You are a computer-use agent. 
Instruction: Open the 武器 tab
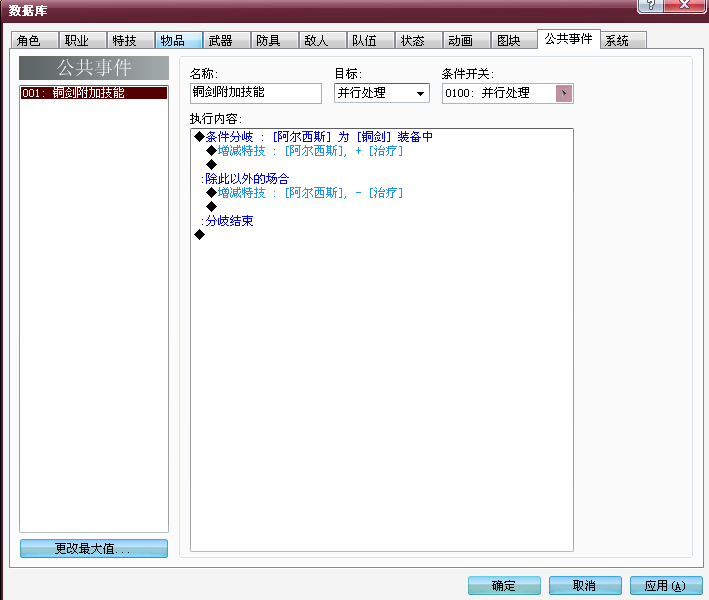(227, 40)
